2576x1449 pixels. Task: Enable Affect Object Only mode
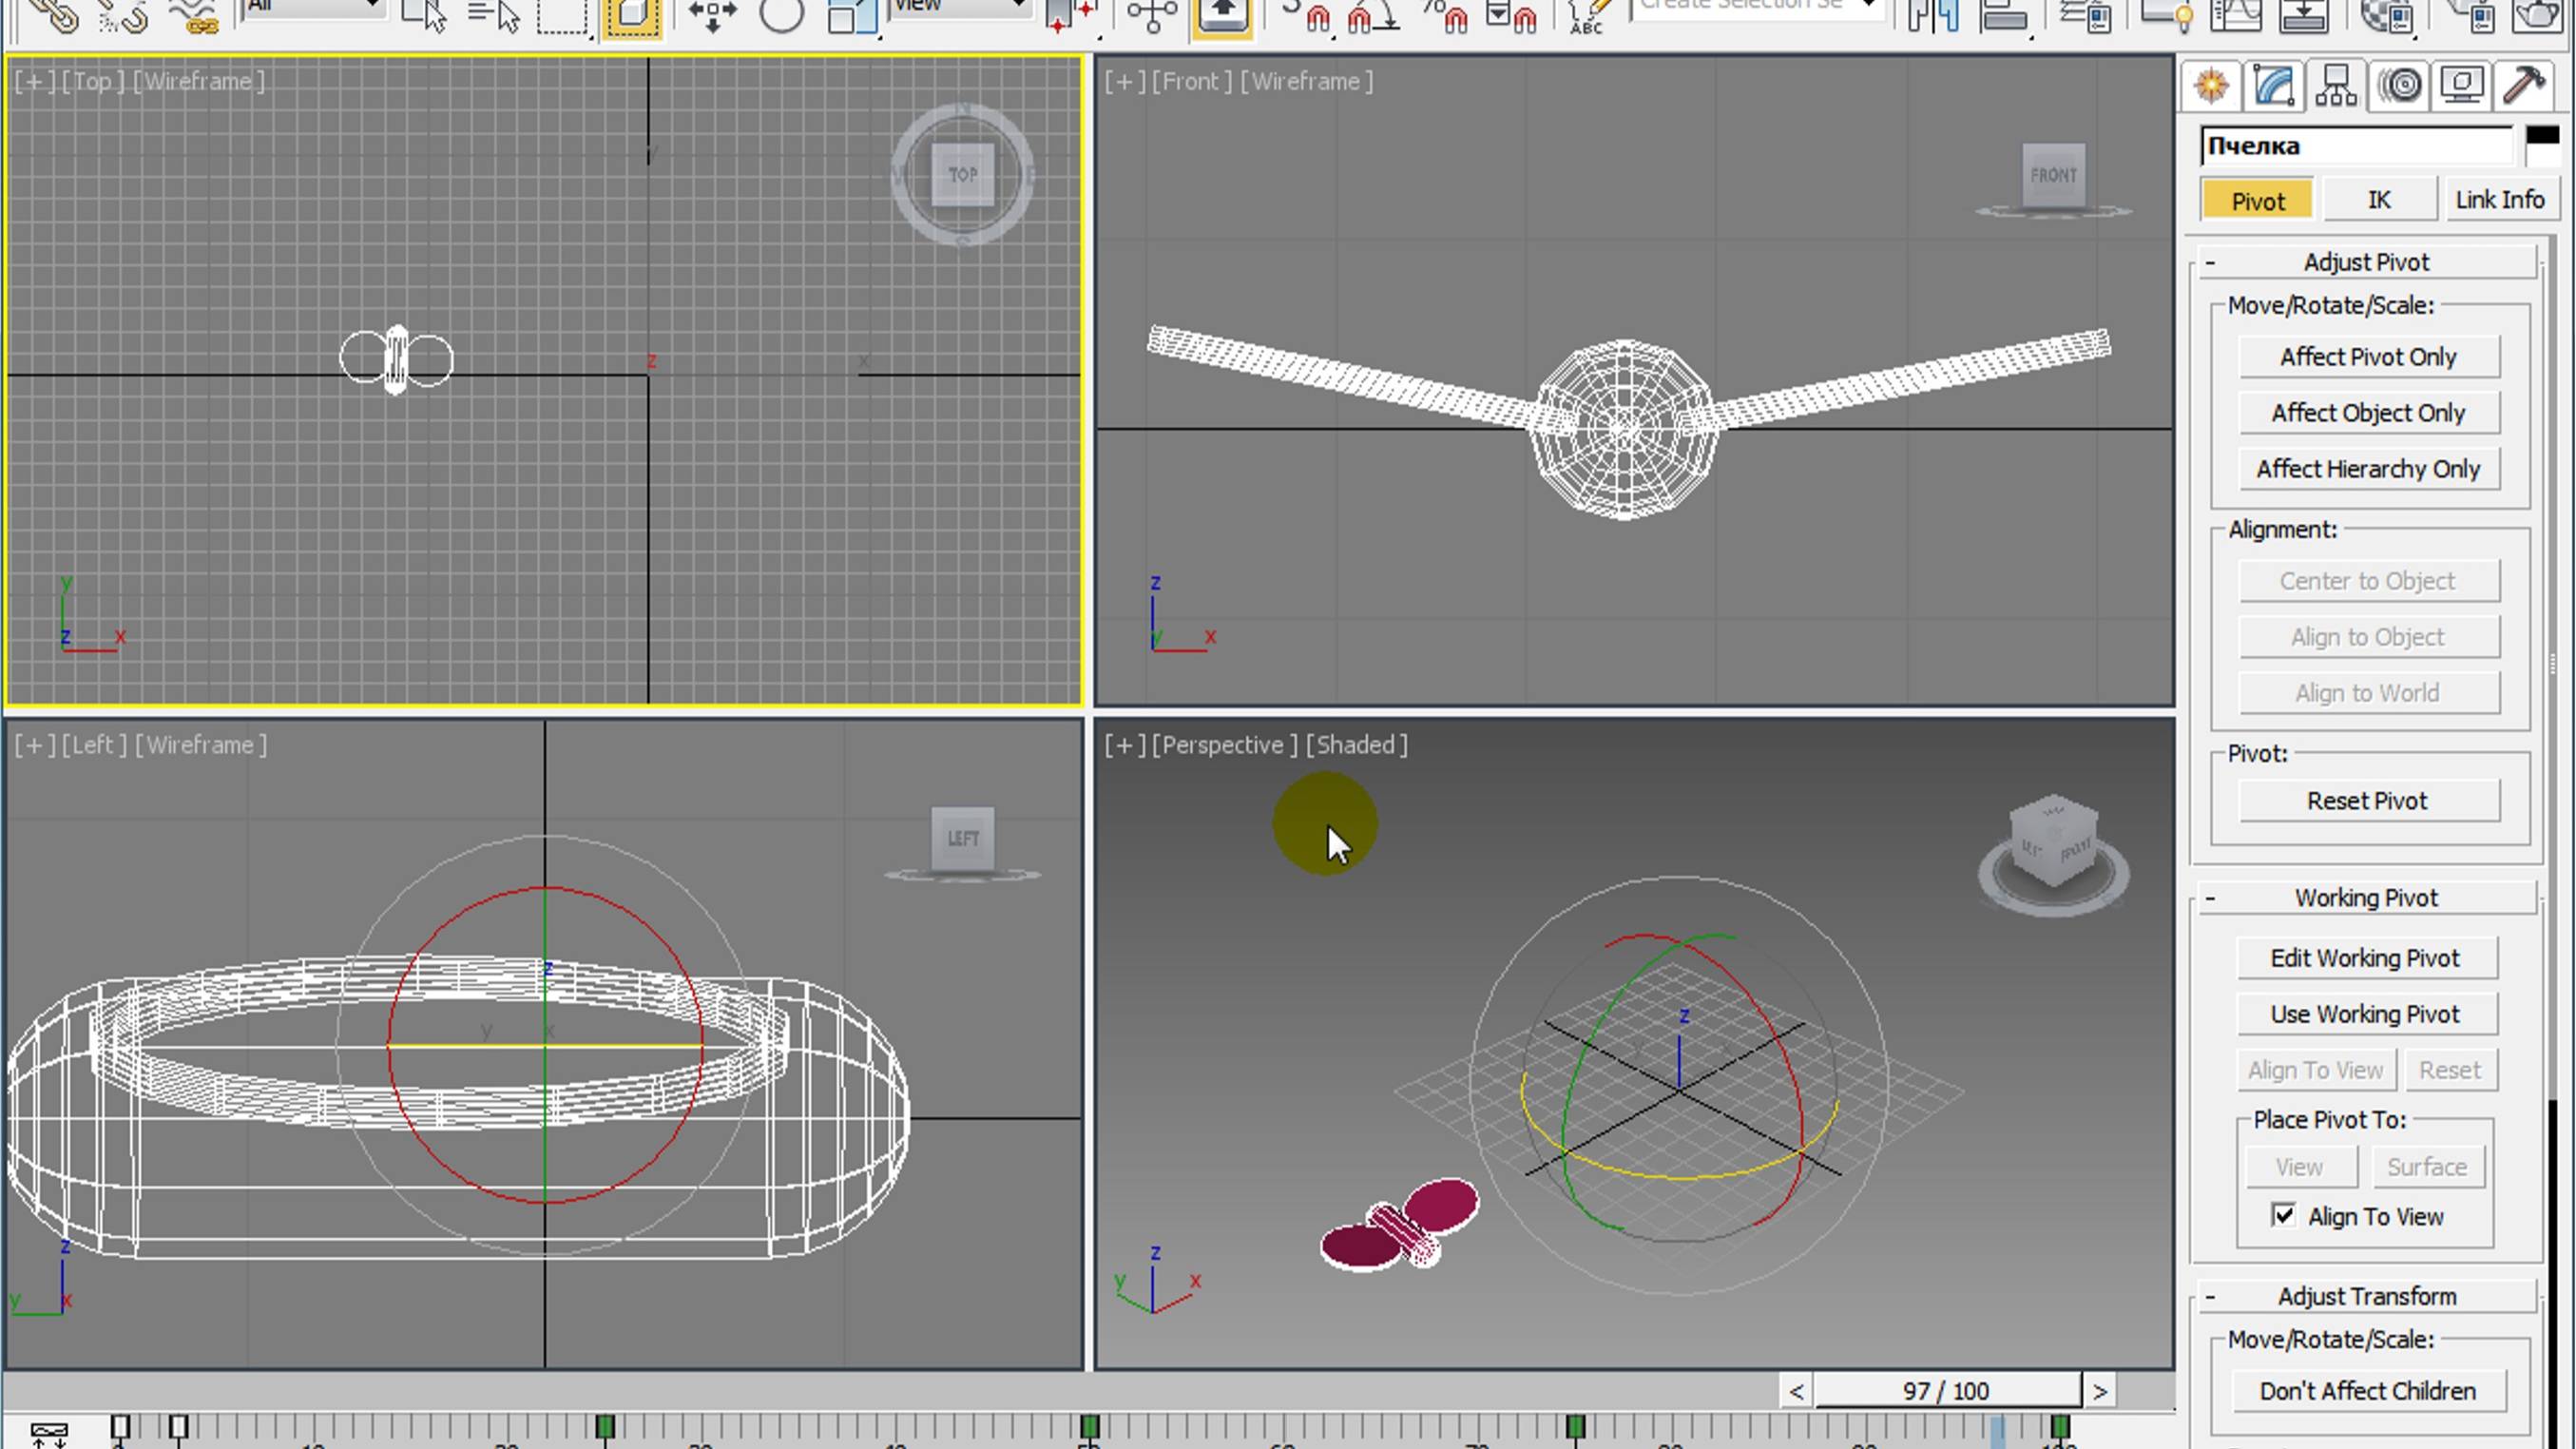pos(2369,413)
